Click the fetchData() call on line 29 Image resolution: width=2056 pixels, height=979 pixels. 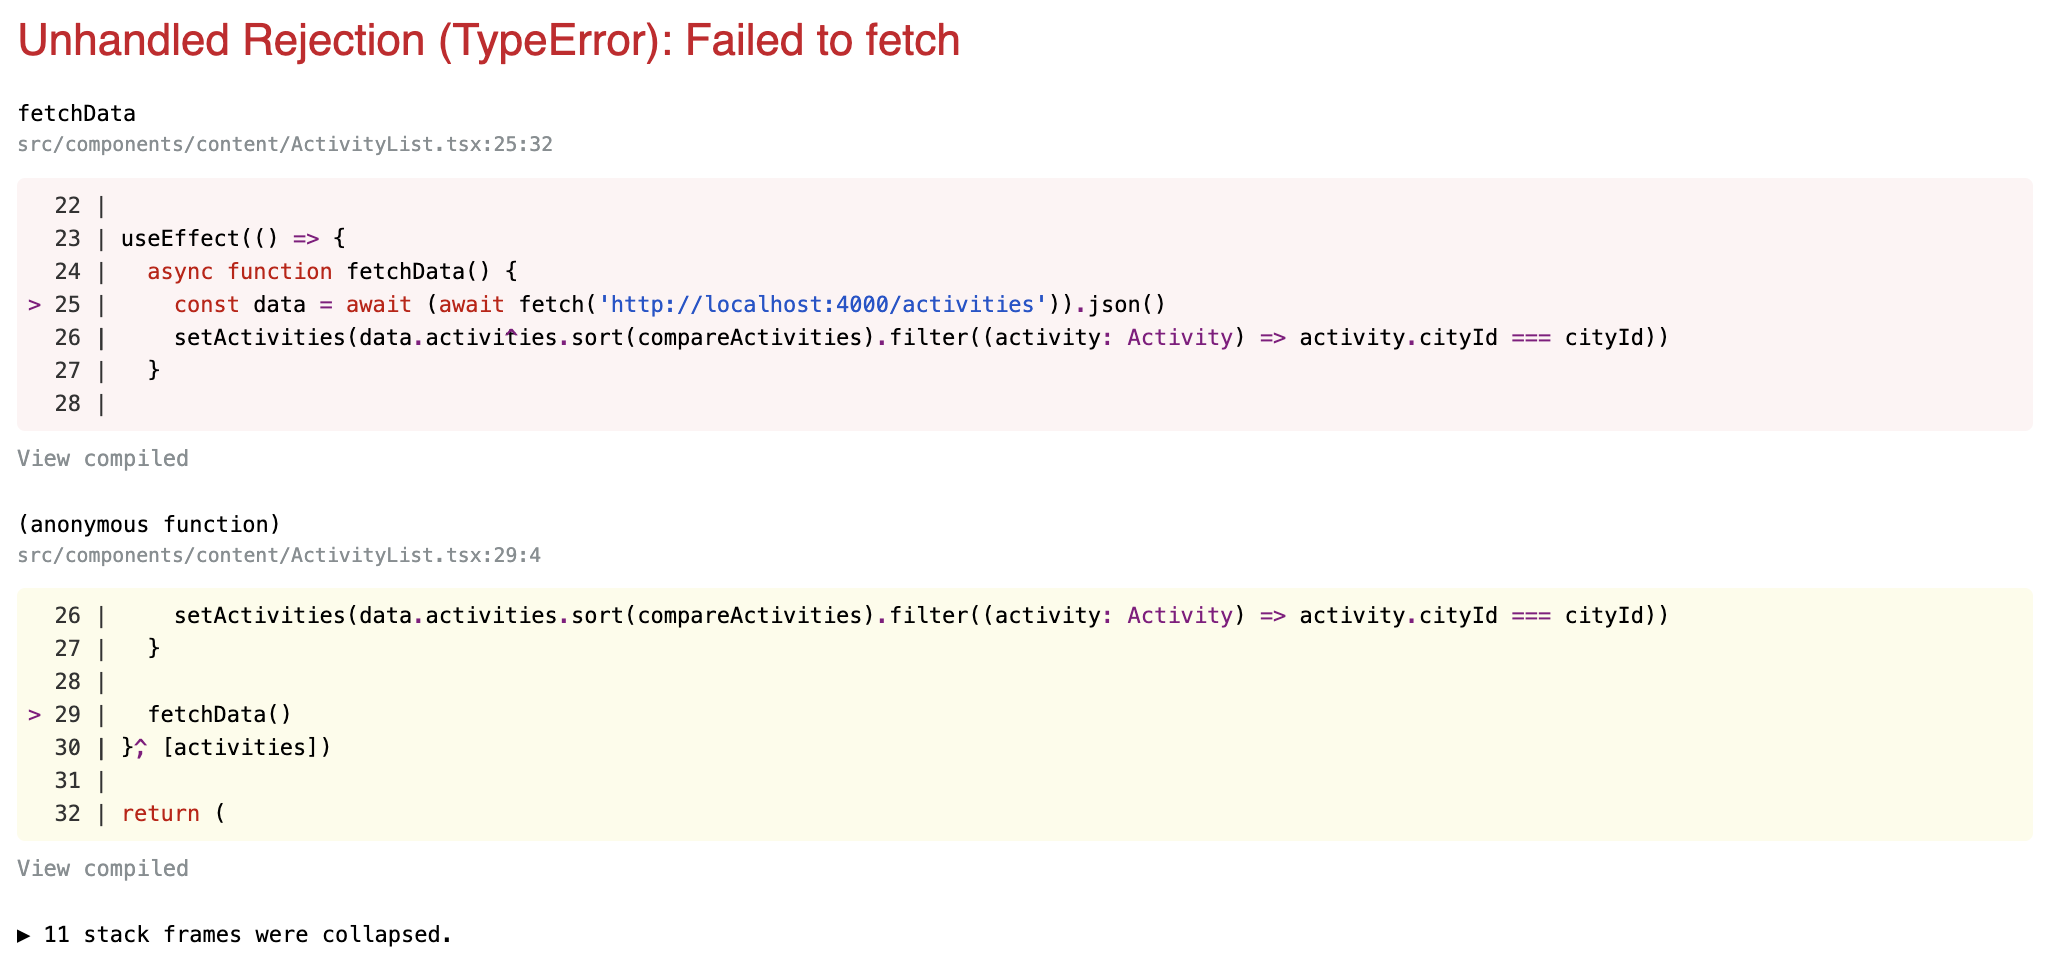click(220, 715)
